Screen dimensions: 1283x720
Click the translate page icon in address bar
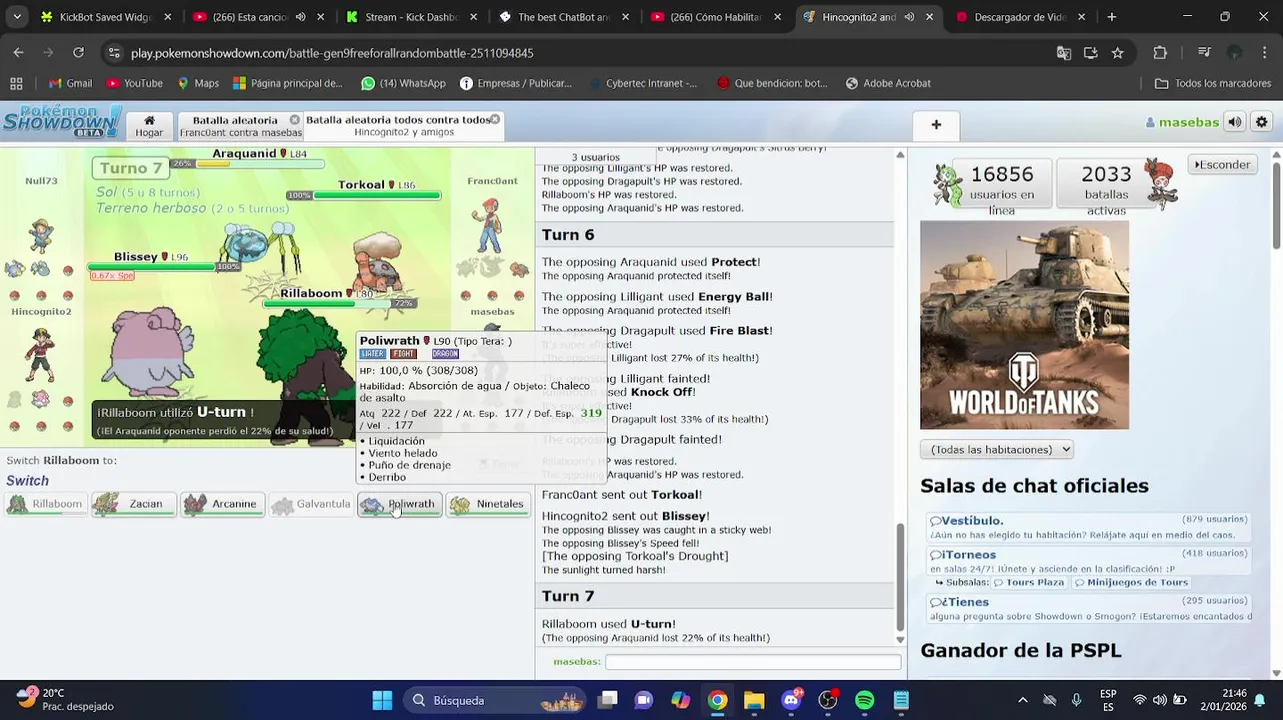[x=1064, y=53]
